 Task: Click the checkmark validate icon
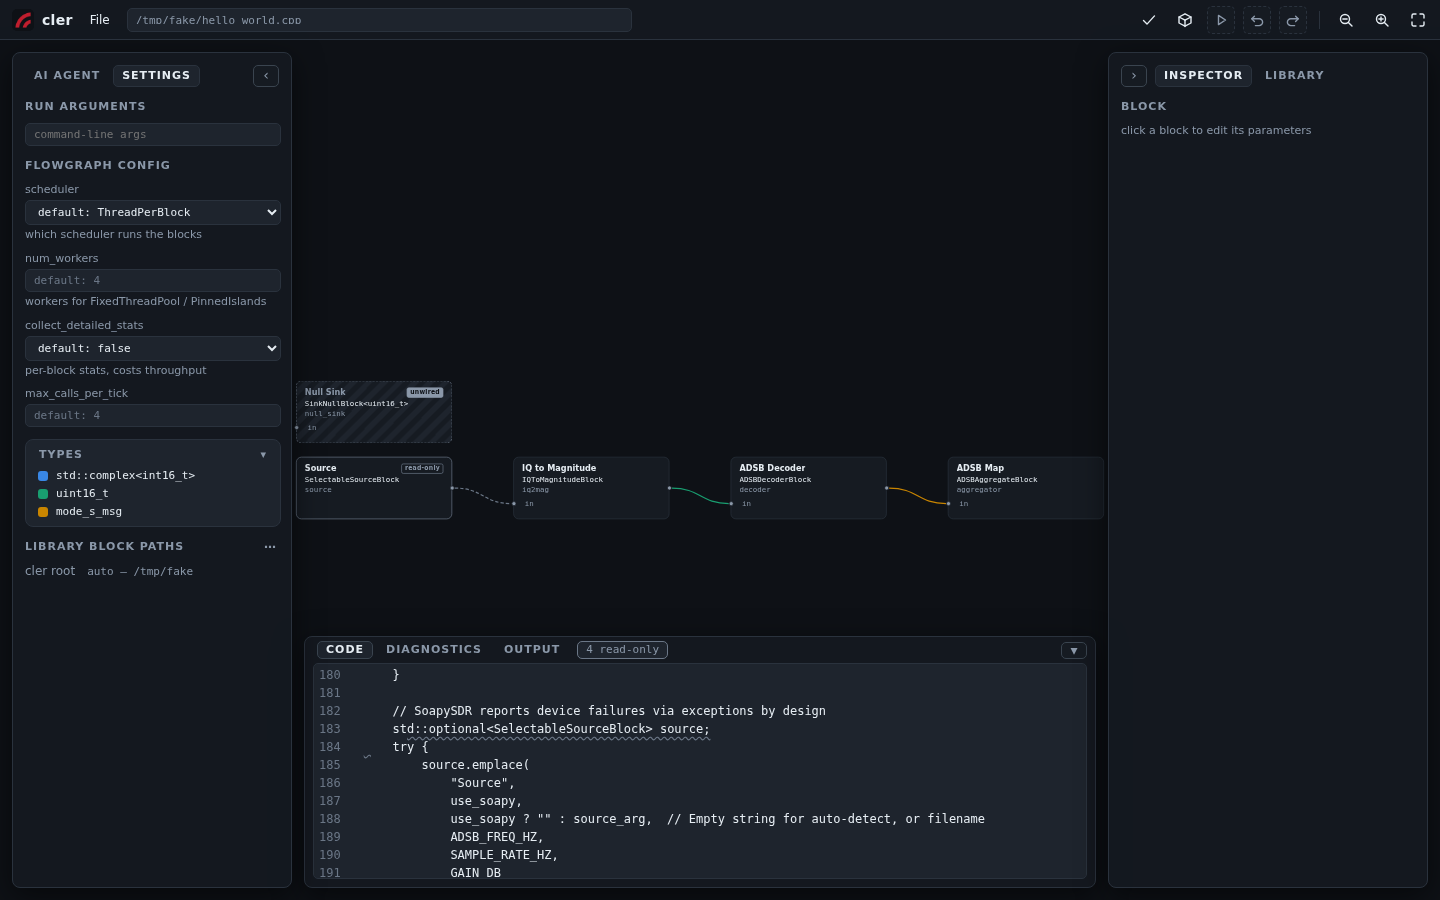coord(1149,20)
